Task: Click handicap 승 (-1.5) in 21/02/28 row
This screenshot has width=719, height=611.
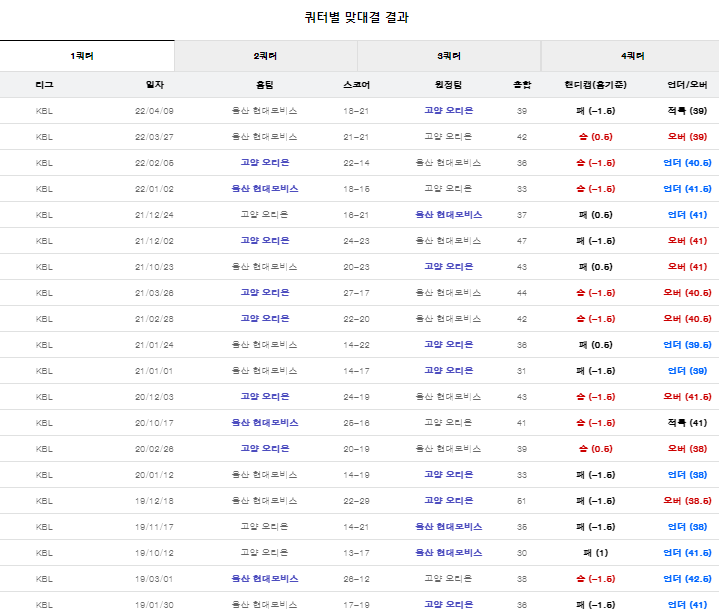Action: [x=595, y=318]
